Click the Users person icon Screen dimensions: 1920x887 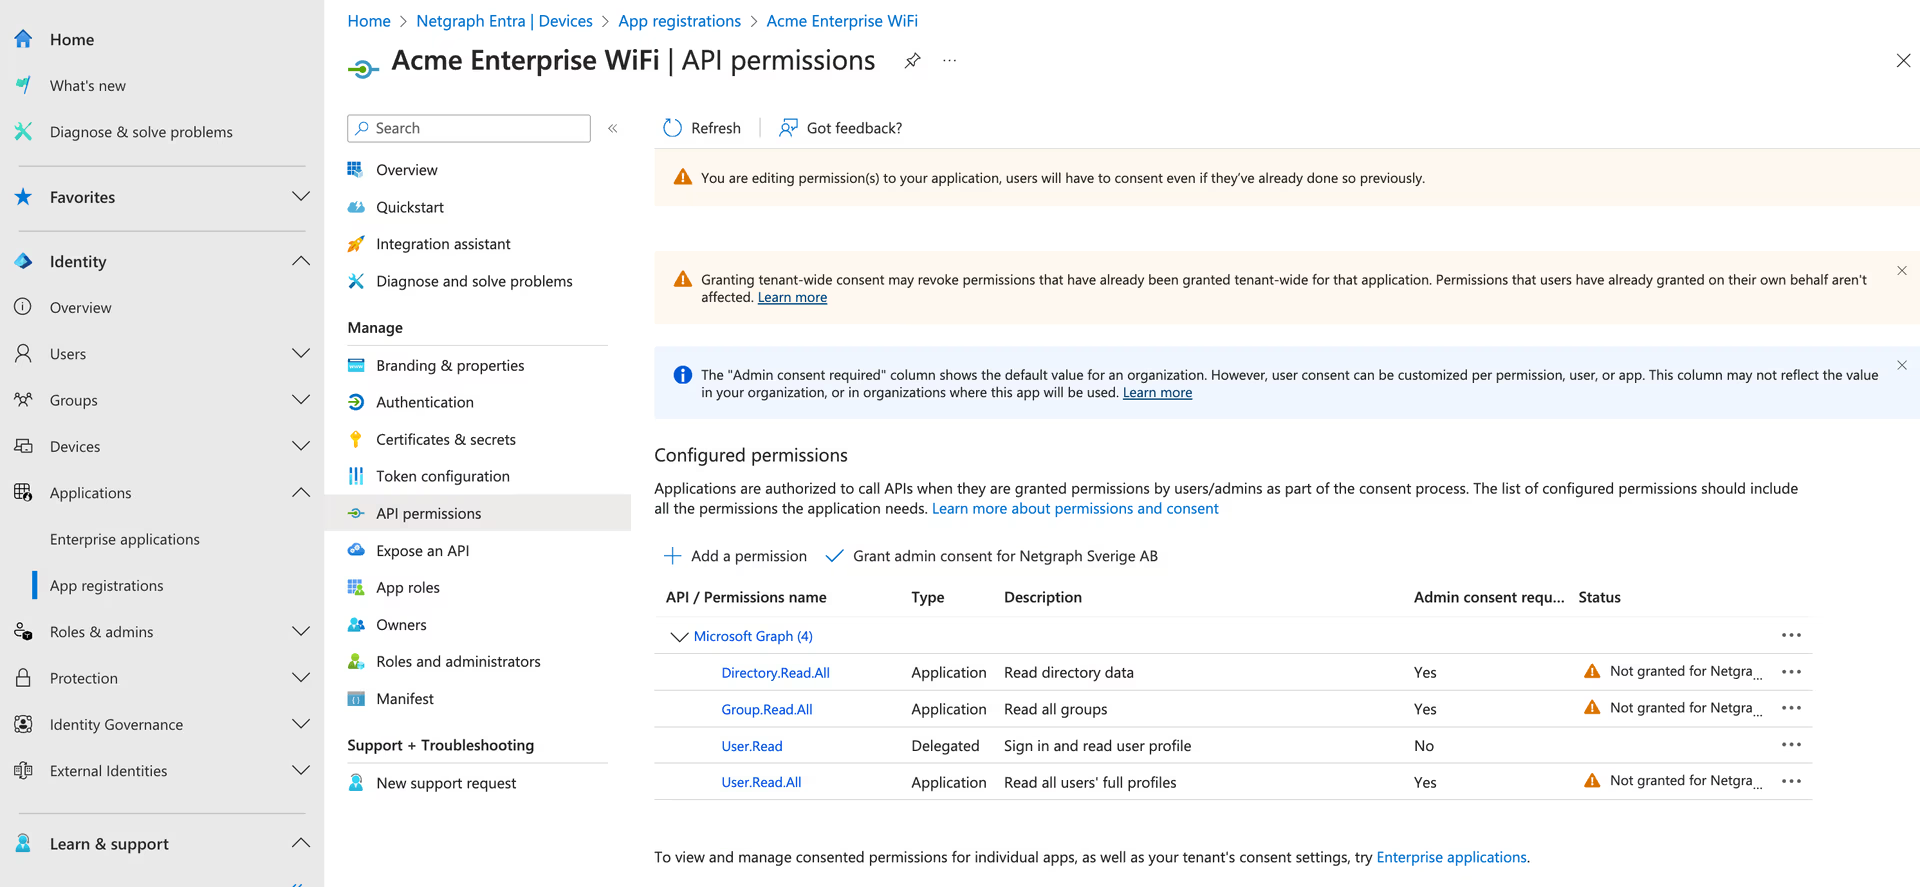(x=23, y=353)
